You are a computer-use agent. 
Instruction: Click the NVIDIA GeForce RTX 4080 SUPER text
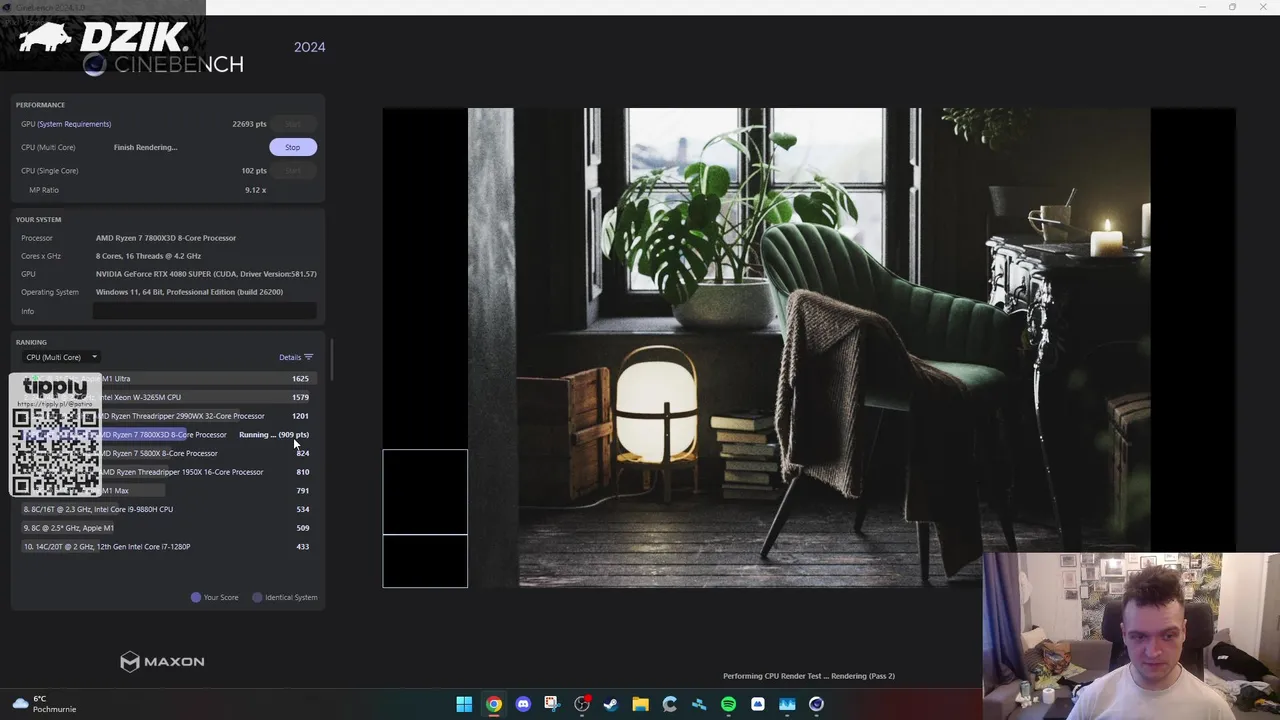click(x=206, y=274)
